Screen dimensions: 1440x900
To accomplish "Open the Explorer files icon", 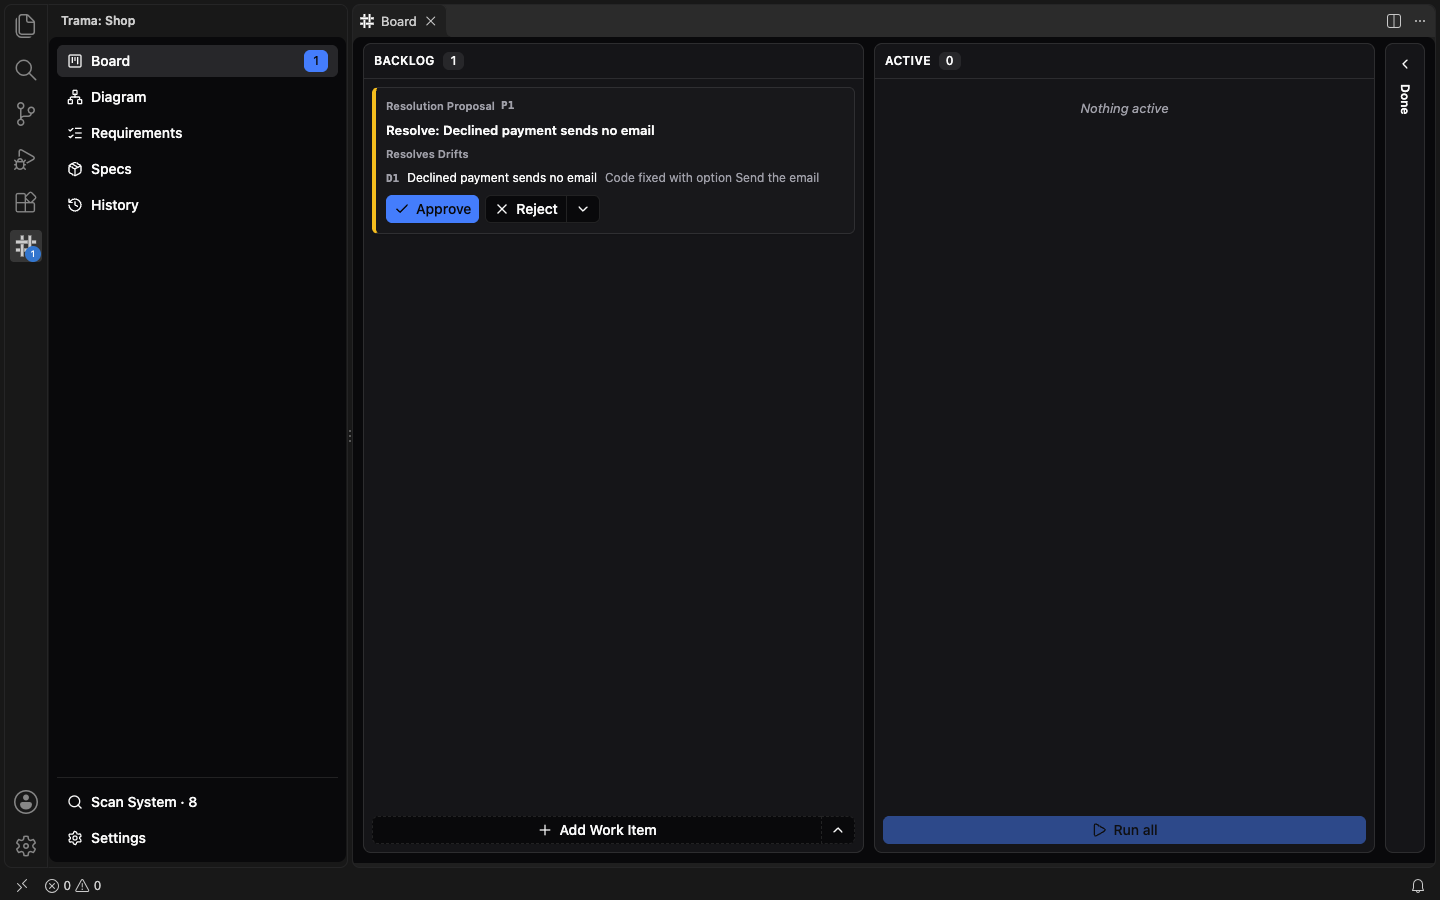I will pyautogui.click(x=26, y=25).
